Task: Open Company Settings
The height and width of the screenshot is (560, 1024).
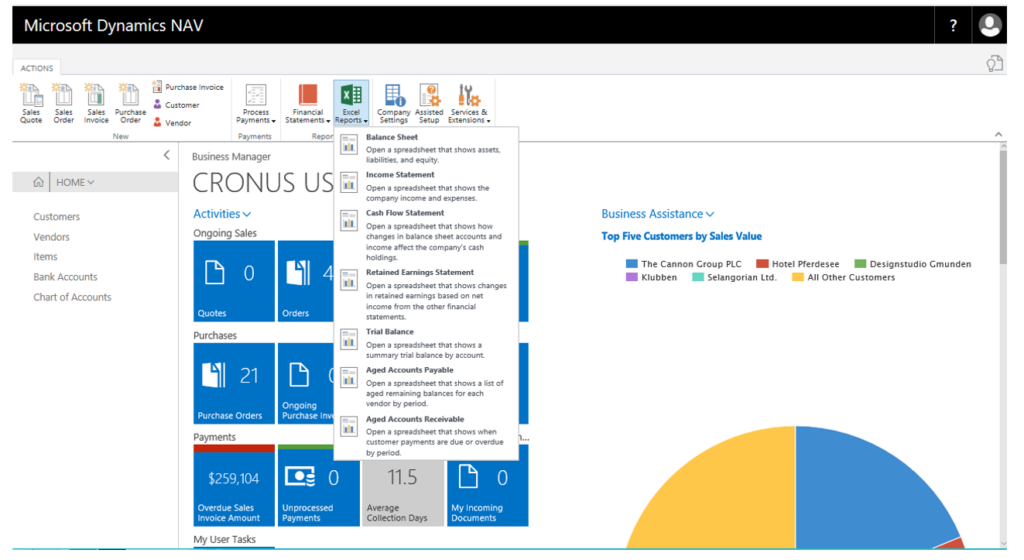Action: tap(393, 103)
